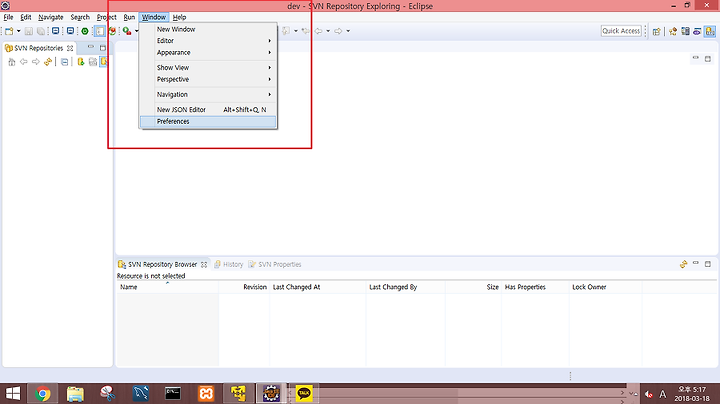Sort by Last Changed By column header

(405, 287)
